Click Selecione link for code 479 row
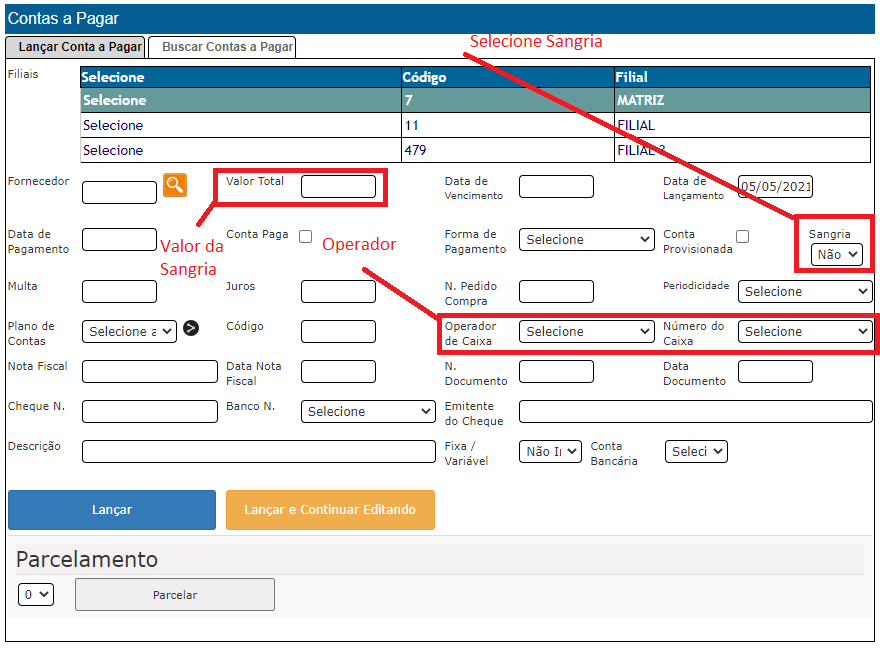Screen dimensions: 880x650 click(113, 150)
